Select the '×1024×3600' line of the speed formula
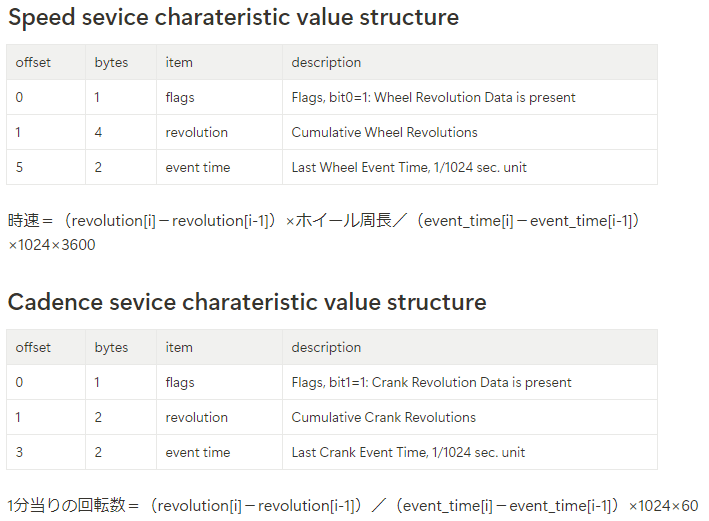This screenshot has width=709, height=521. coord(52,245)
